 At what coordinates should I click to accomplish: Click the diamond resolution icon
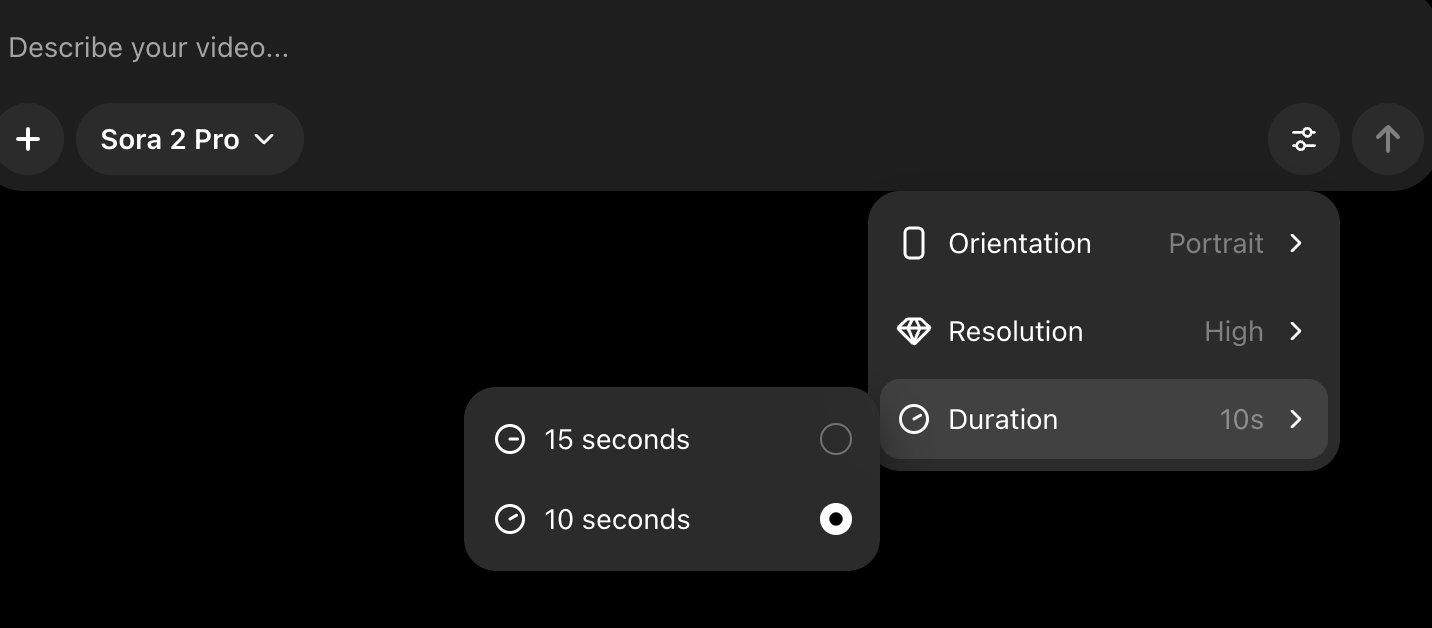(x=913, y=332)
